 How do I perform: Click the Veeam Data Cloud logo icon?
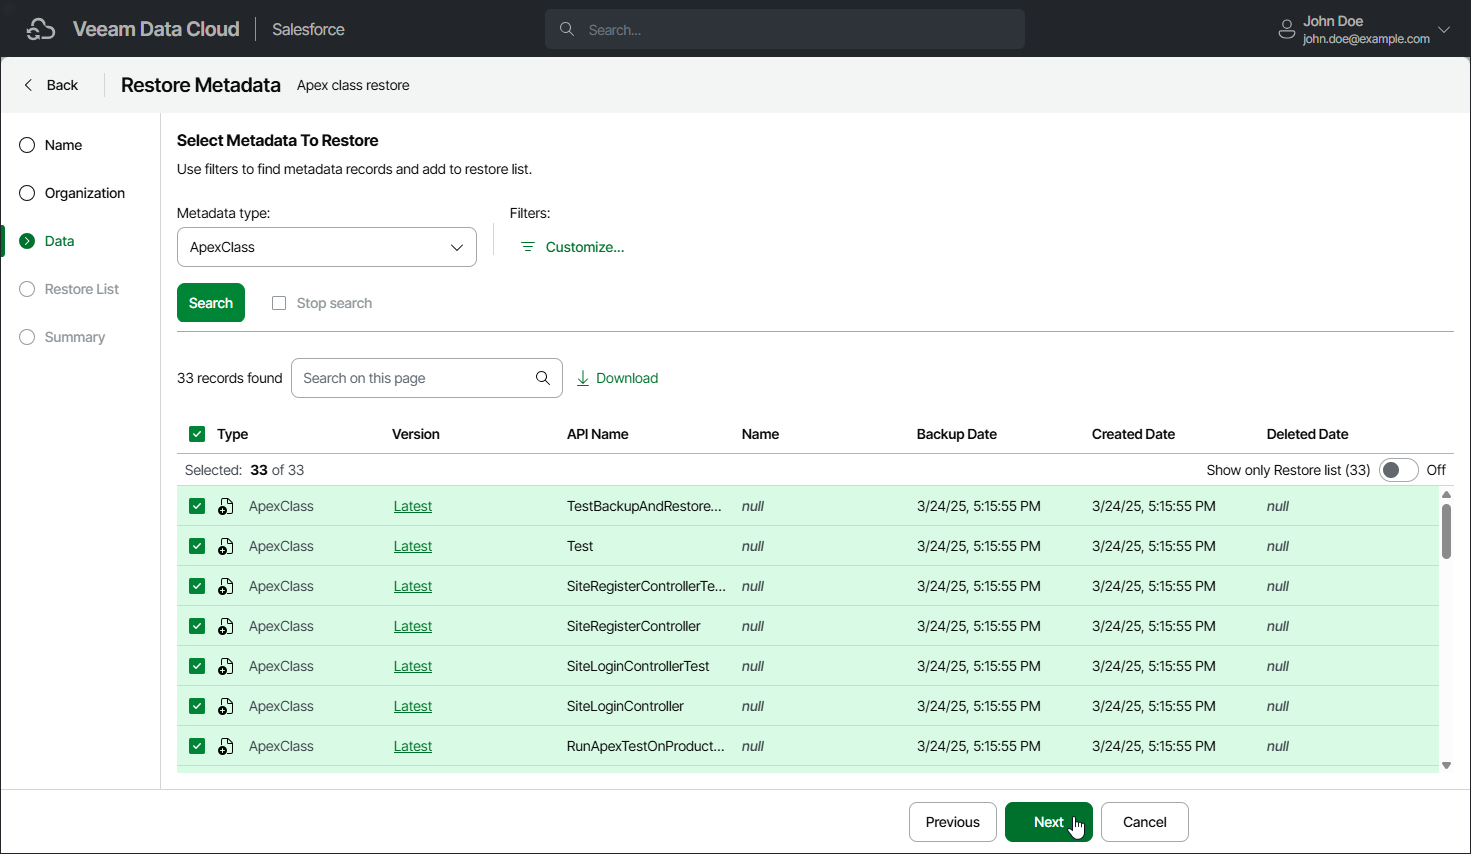(x=41, y=29)
